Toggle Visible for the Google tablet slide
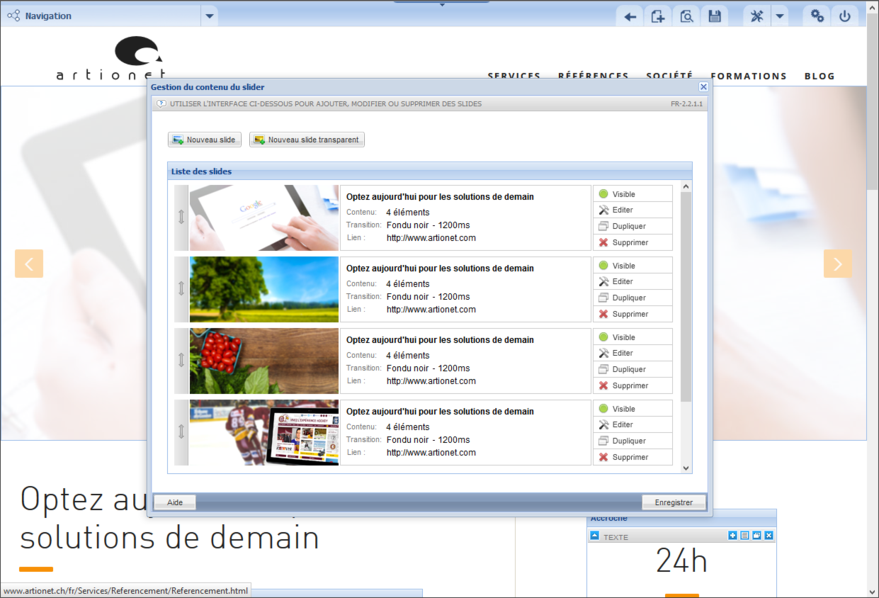 pos(633,194)
